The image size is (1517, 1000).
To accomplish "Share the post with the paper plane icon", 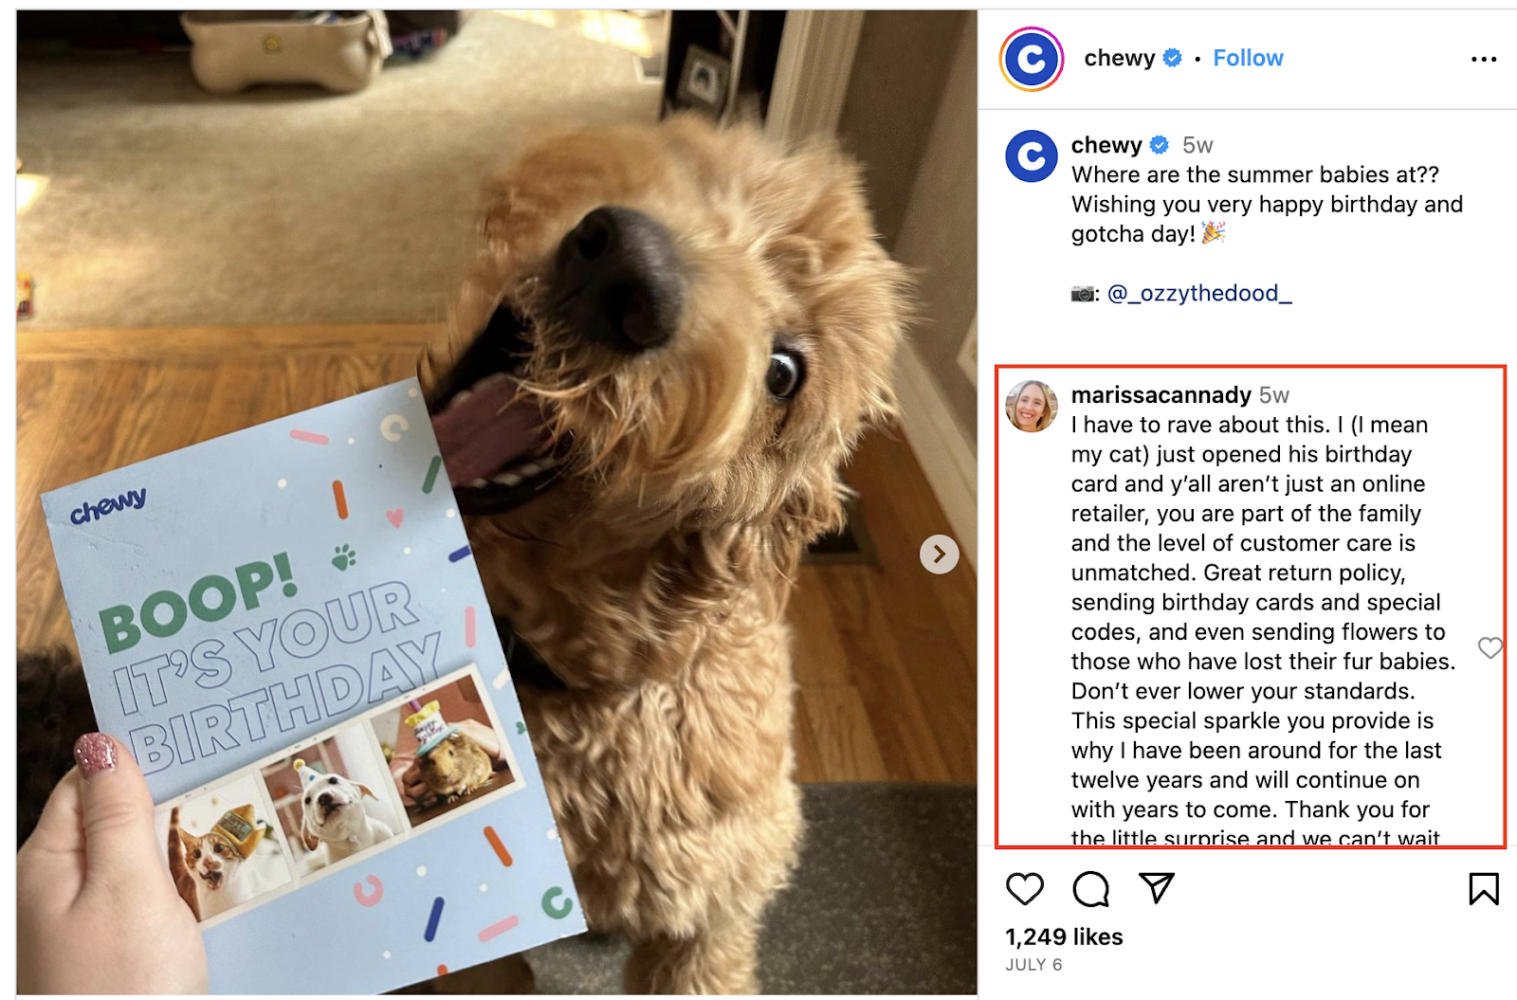I will click(1156, 888).
